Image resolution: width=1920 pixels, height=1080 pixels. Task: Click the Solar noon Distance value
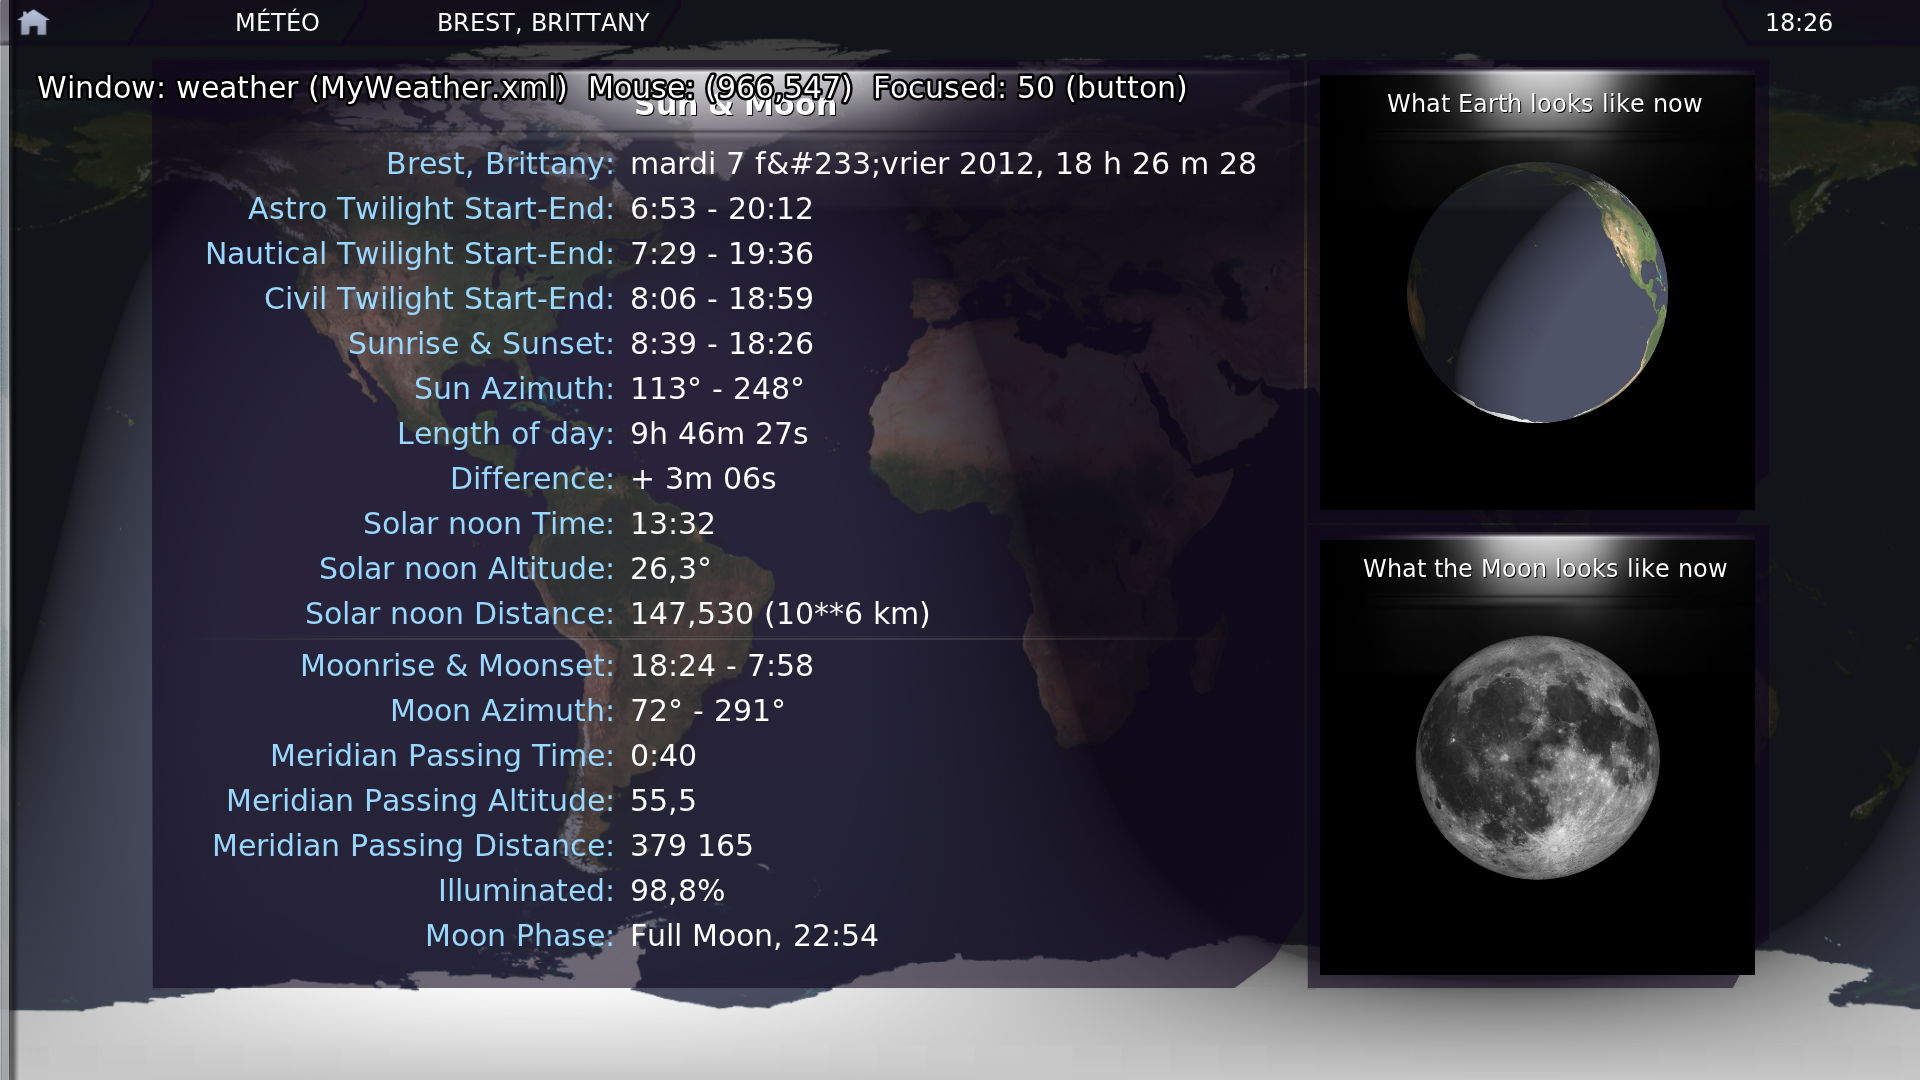click(x=779, y=614)
